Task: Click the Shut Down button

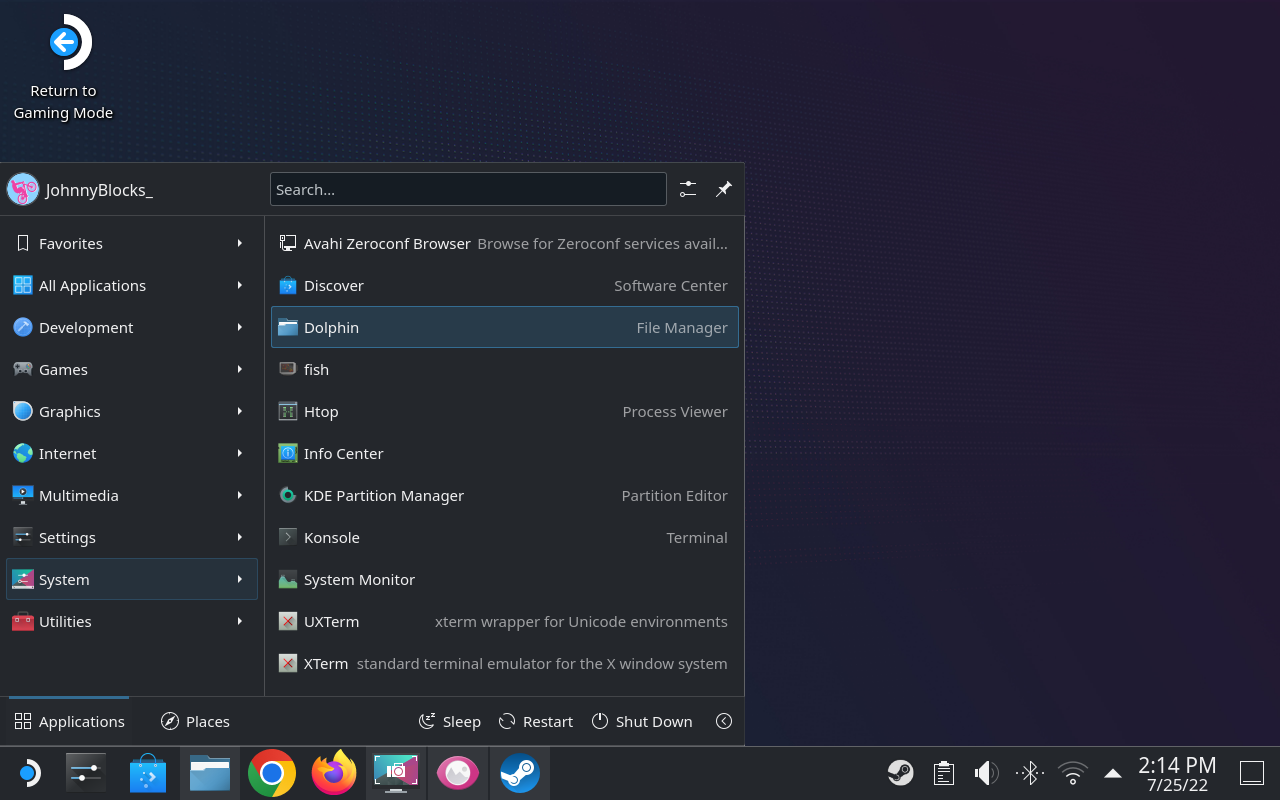Action: [642, 721]
